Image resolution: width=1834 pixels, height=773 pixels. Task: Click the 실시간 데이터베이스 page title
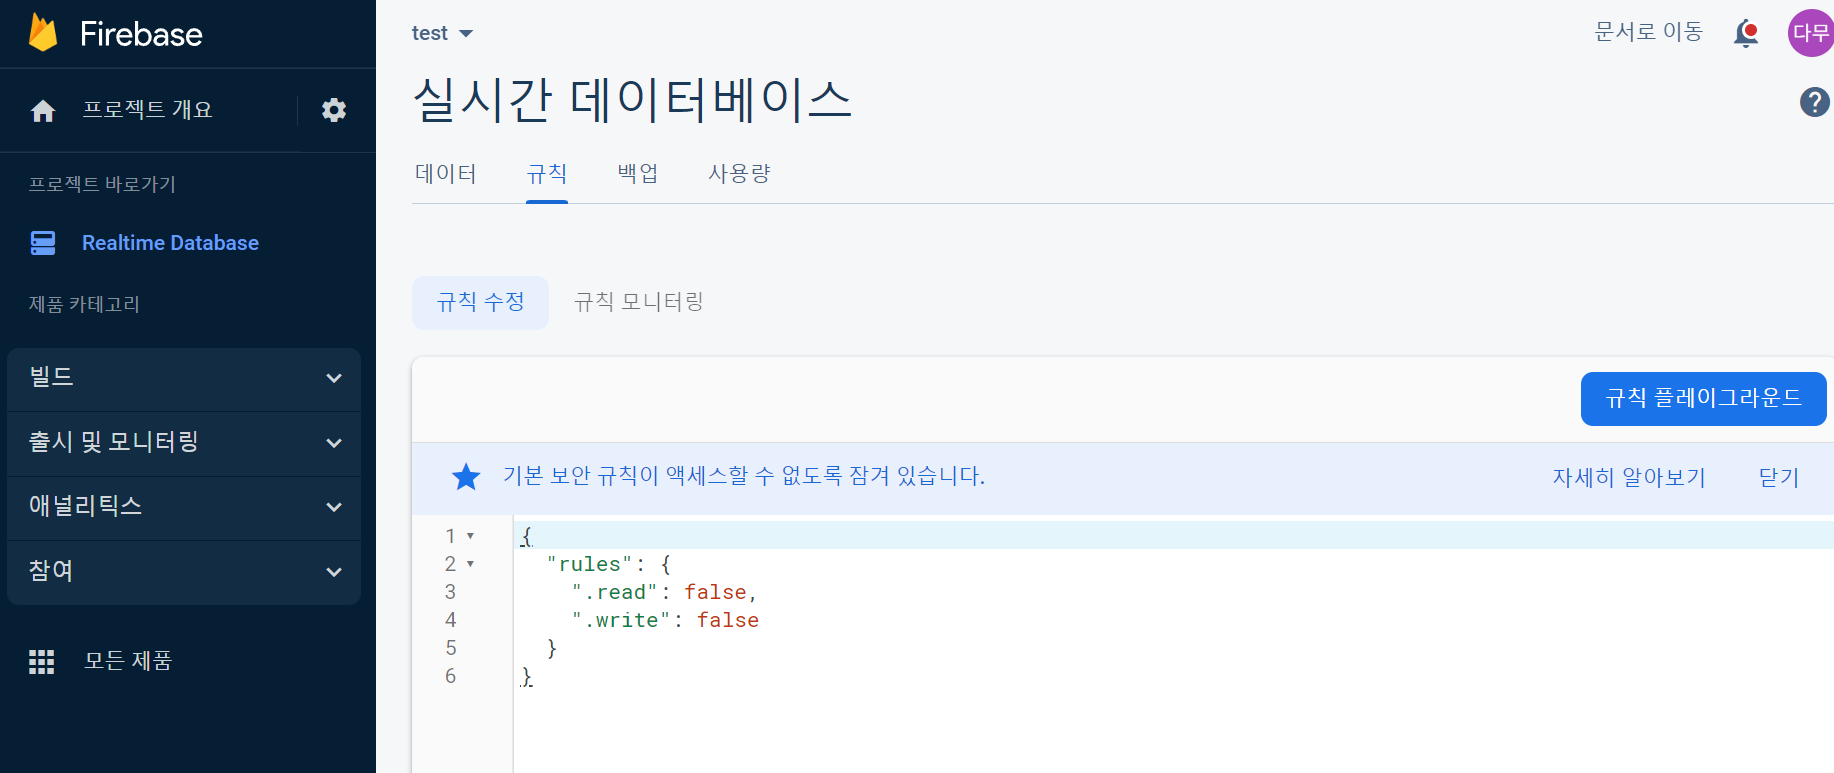click(x=632, y=100)
